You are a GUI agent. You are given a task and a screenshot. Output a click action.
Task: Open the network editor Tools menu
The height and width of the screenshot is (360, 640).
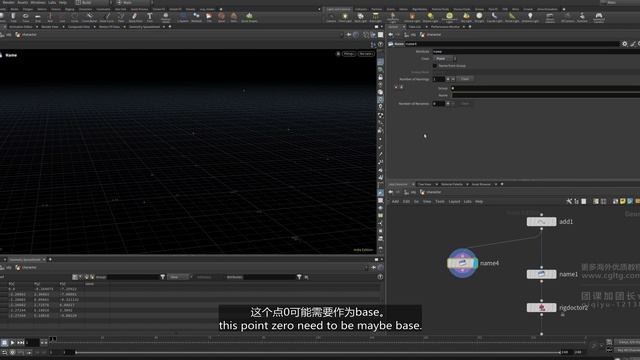pyautogui.click(x=440, y=201)
